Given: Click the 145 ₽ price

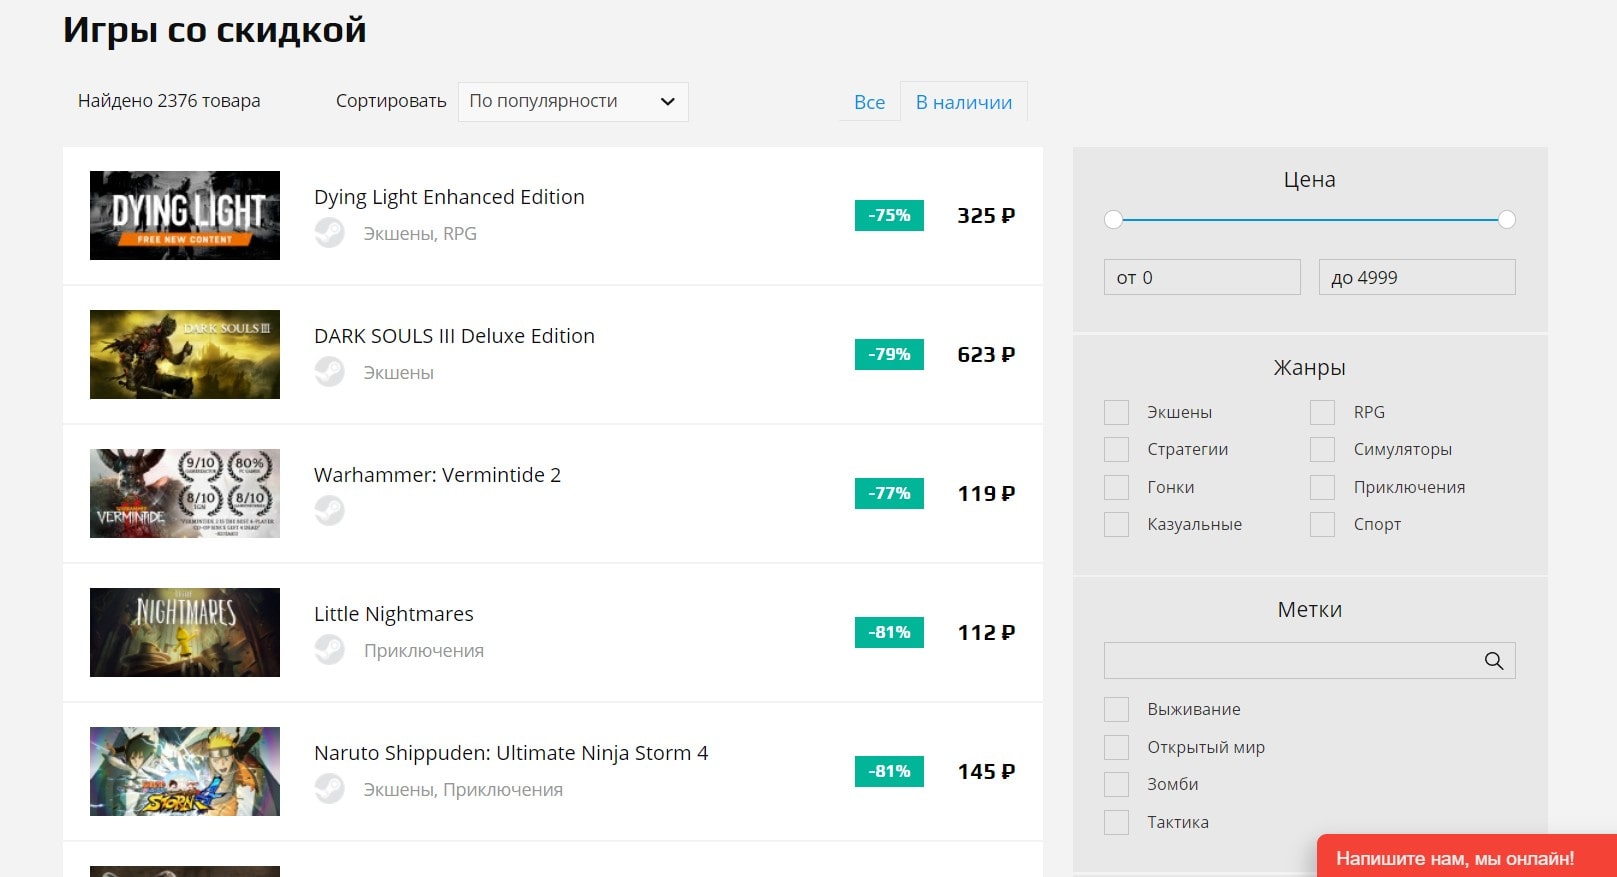Looking at the screenshot, I should click(x=986, y=771).
